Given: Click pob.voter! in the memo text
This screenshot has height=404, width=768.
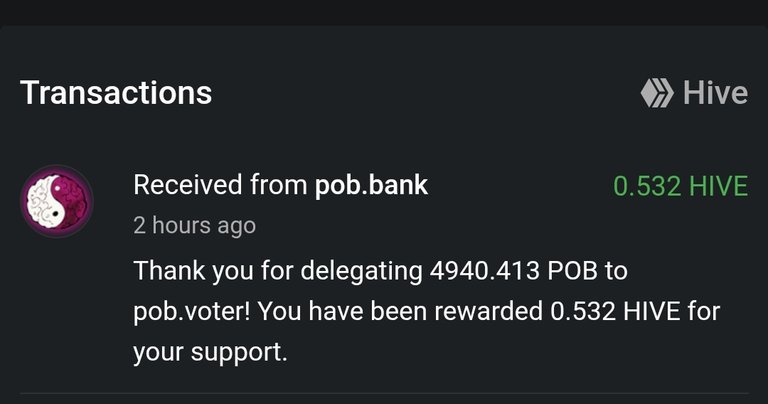Looking at the screenshot, I should (192, 312).
